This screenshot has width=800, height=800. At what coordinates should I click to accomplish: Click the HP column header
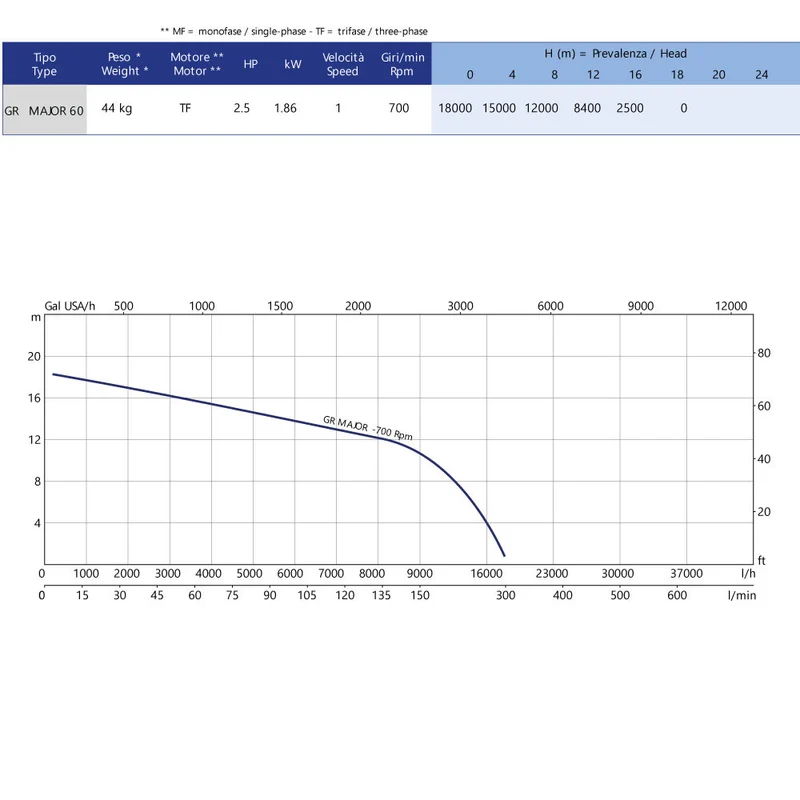251,64
